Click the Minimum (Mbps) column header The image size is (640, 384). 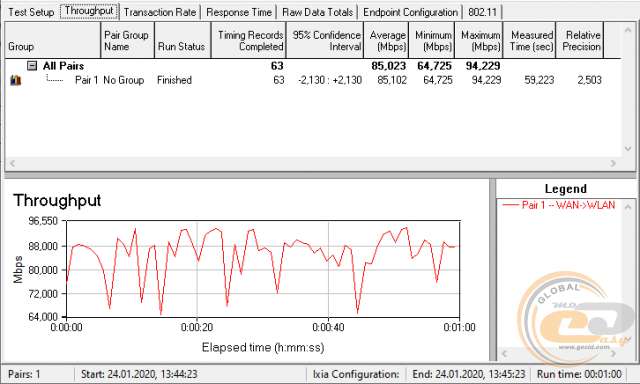[x=432, y=40]
